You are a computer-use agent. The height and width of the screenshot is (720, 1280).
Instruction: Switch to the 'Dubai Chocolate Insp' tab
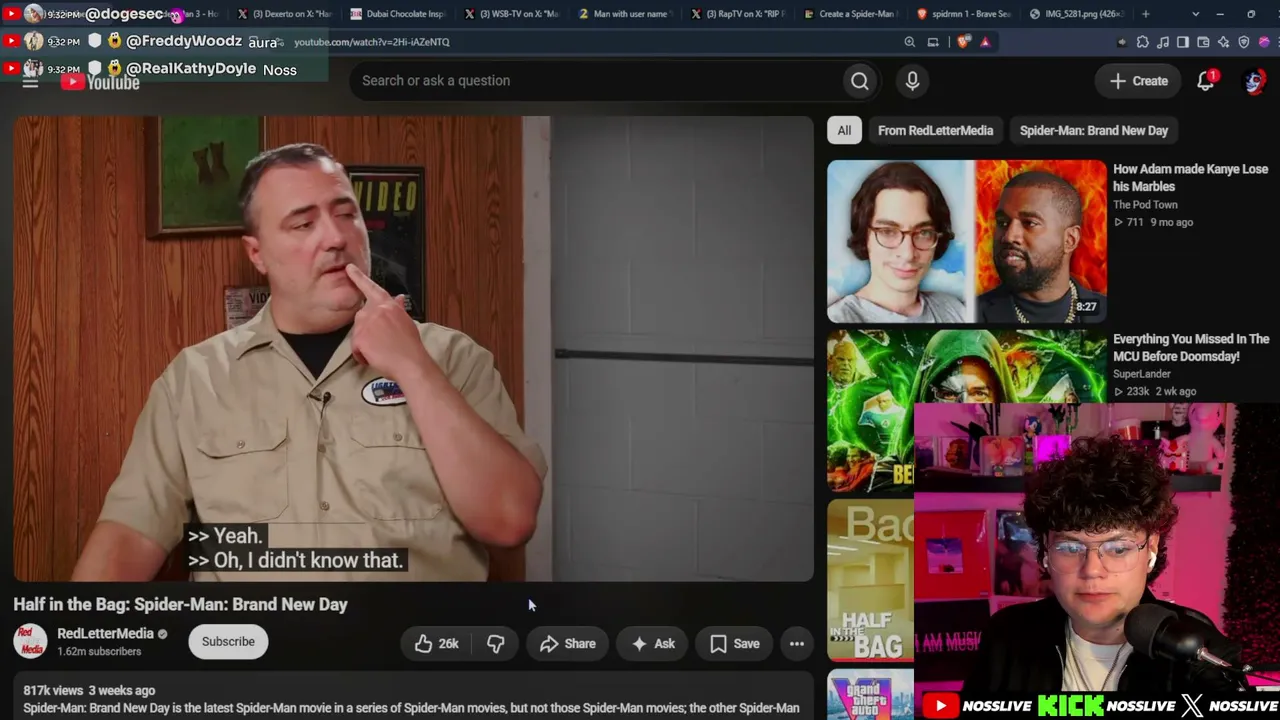point(398,14)
